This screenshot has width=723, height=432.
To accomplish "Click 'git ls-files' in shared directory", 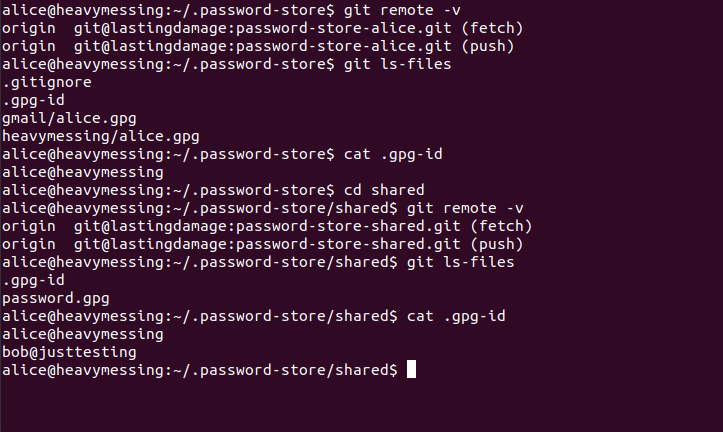I will (x=460, y=262).
